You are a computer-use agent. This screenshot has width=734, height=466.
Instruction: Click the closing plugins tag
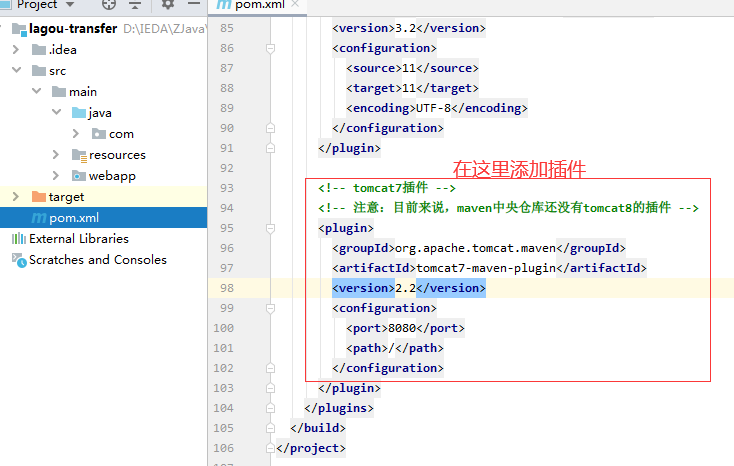tap(339, 408)
